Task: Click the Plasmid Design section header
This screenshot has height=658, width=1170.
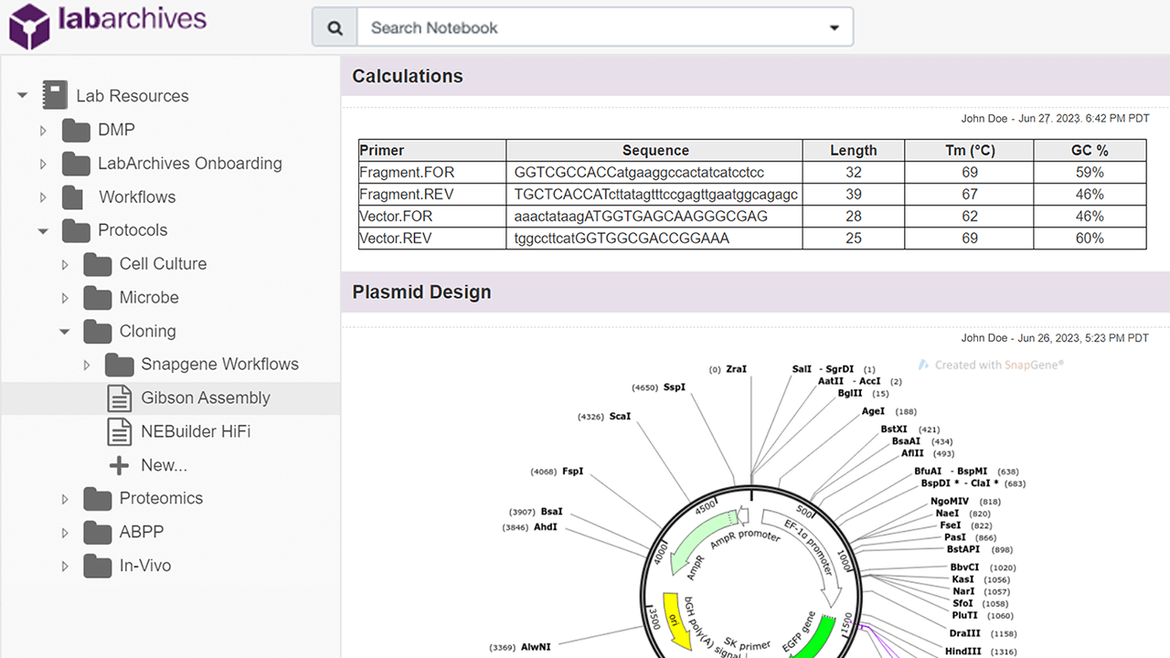Action: click(x=421, y=293)
